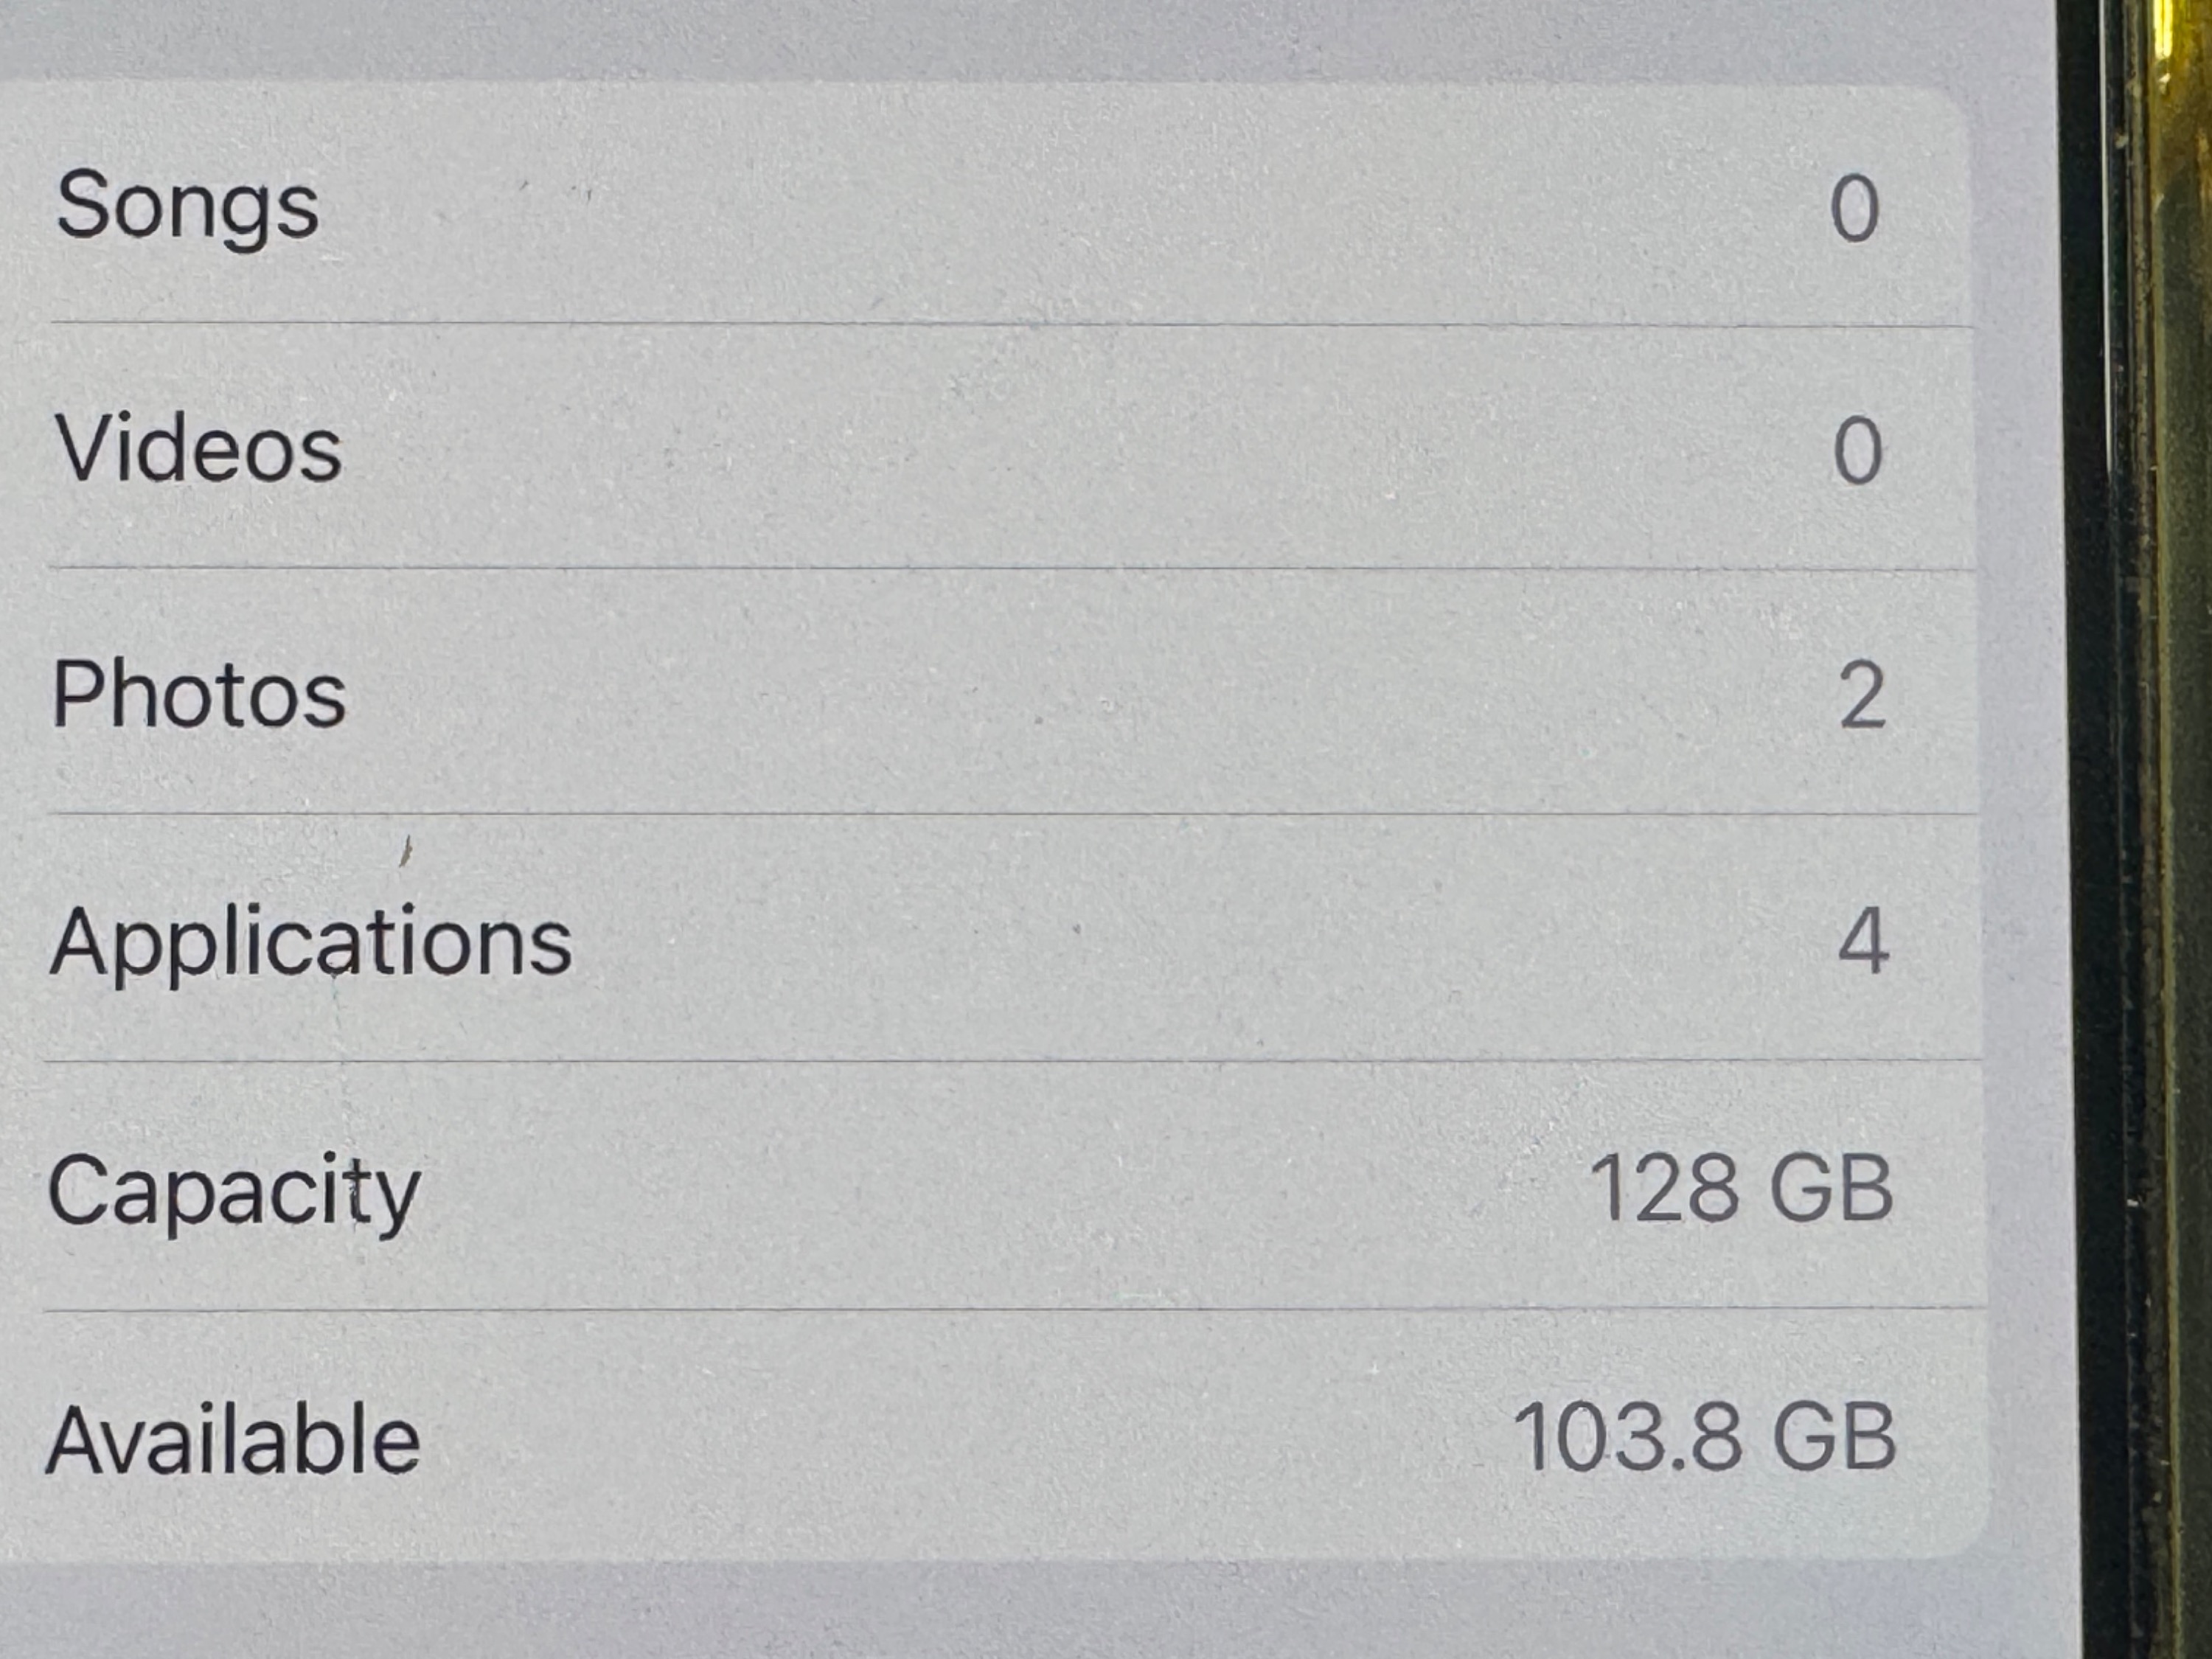Click the middle of the Videos row
Image resolution: width=2212 pixels, height=1659 pixels.
coord(990,447)
